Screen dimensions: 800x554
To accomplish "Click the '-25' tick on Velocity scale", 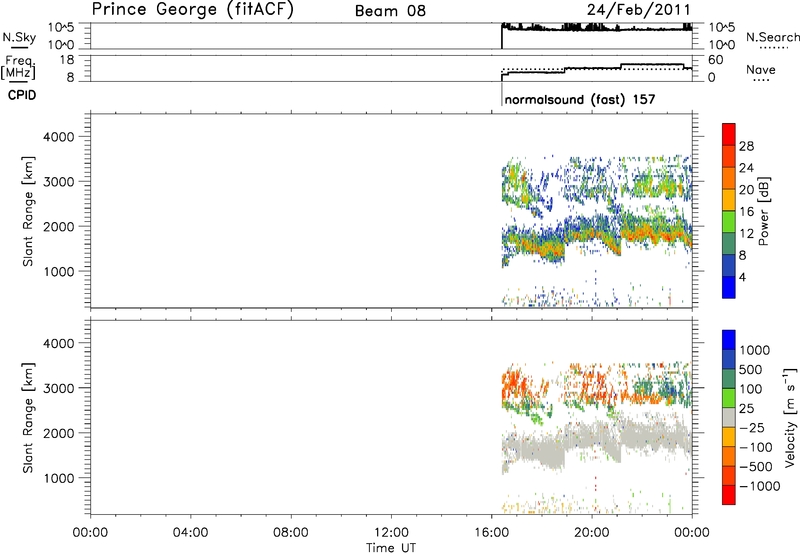I will coord(753,428).
